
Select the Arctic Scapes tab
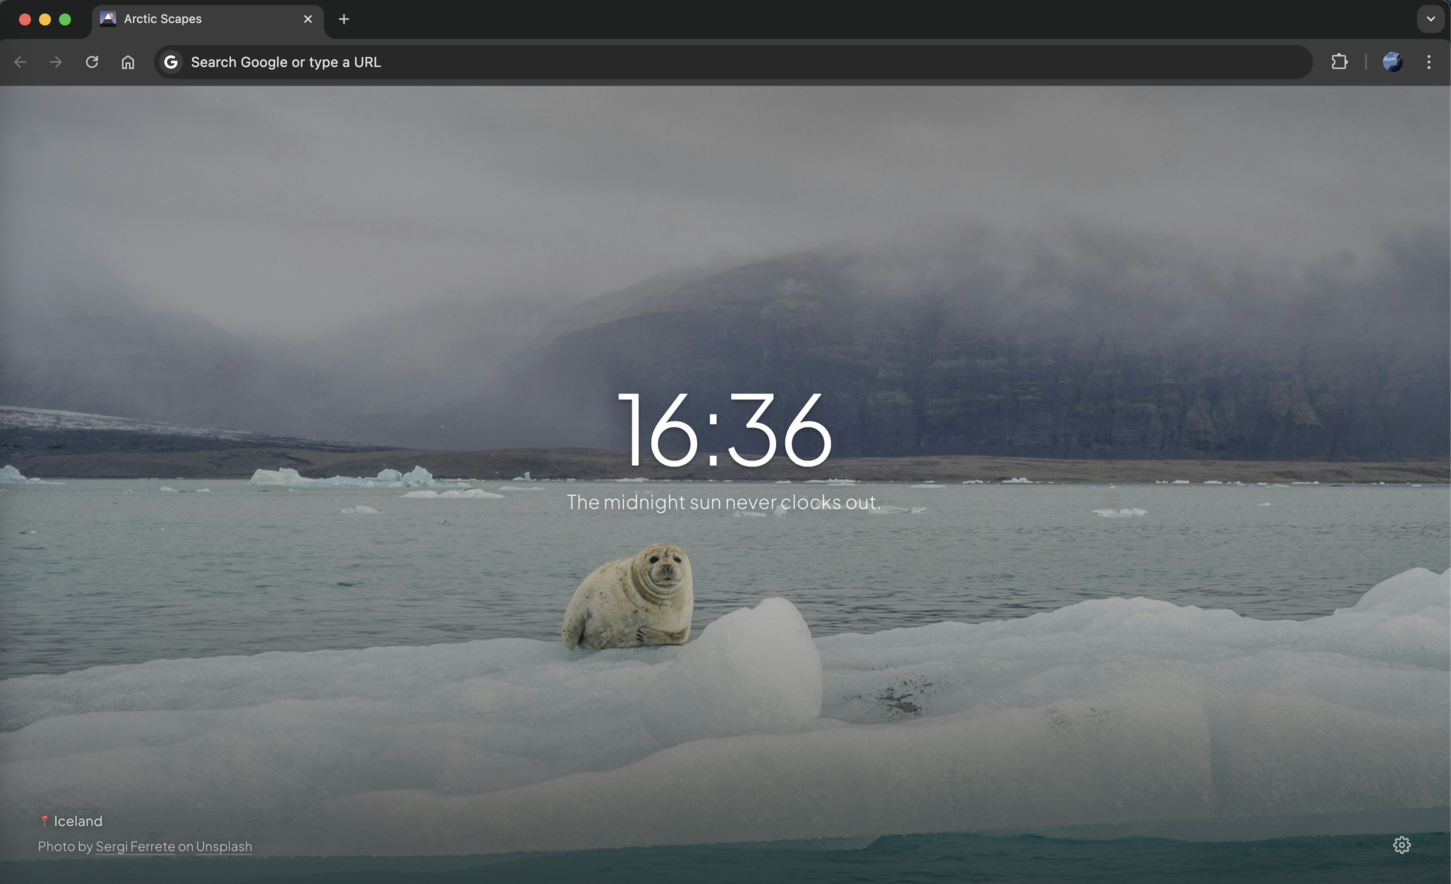coord(190,19)
